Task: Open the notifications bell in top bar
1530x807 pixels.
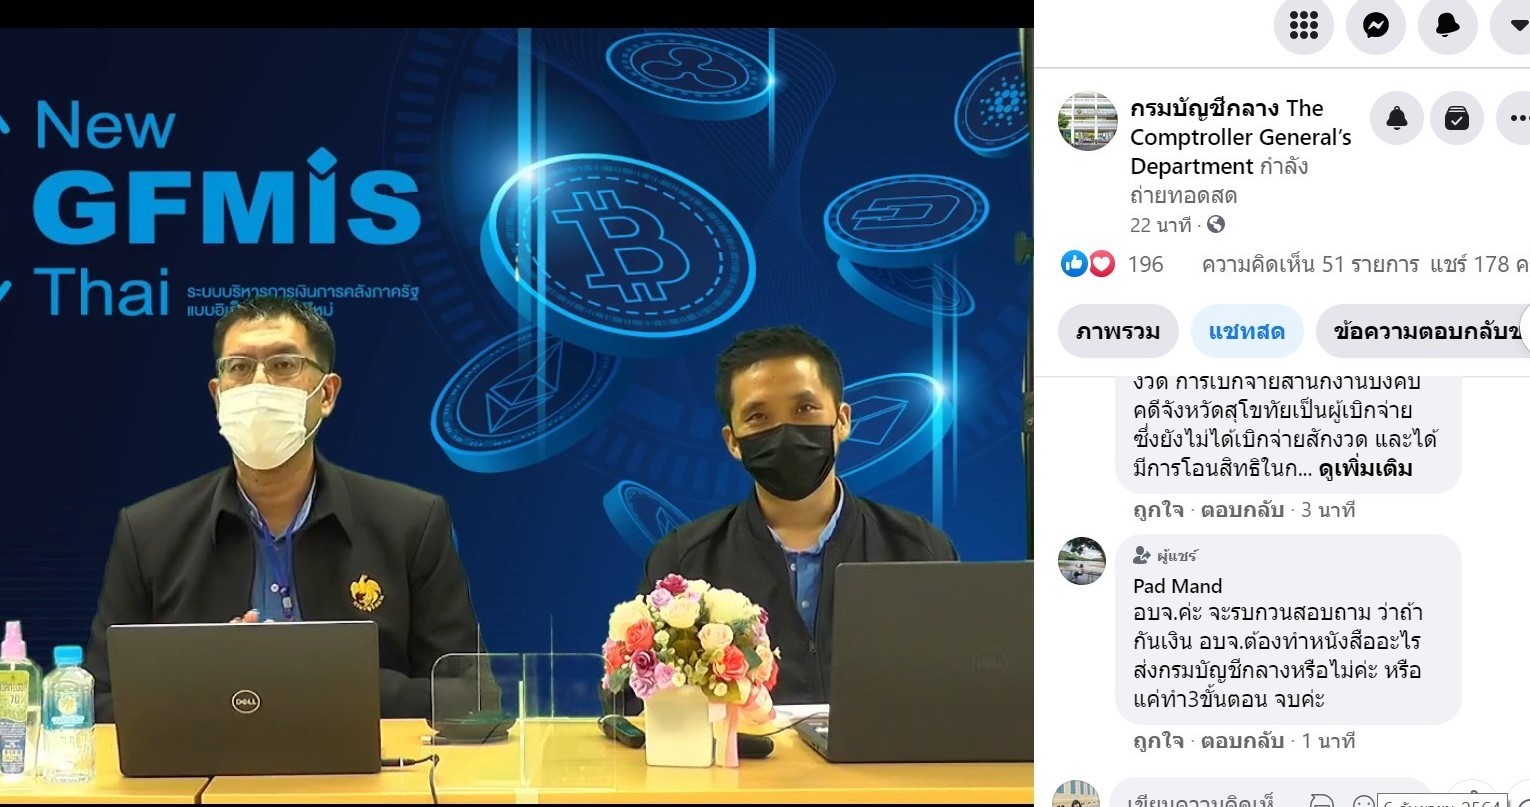Action: pyautogui.click(x=1447, y=25)
